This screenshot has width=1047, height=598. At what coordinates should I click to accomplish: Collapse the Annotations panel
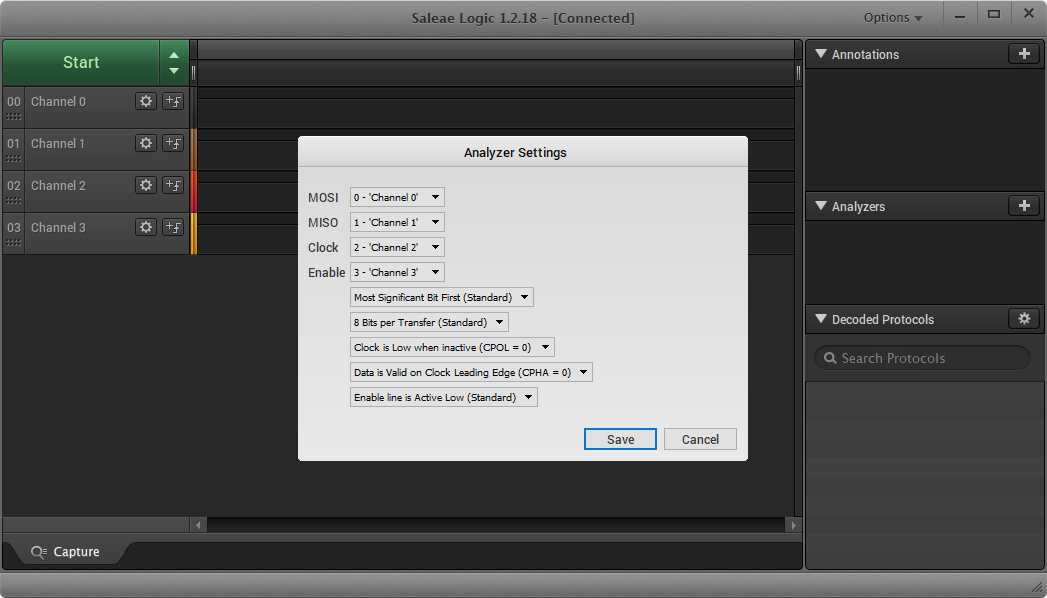coord(820,55)
